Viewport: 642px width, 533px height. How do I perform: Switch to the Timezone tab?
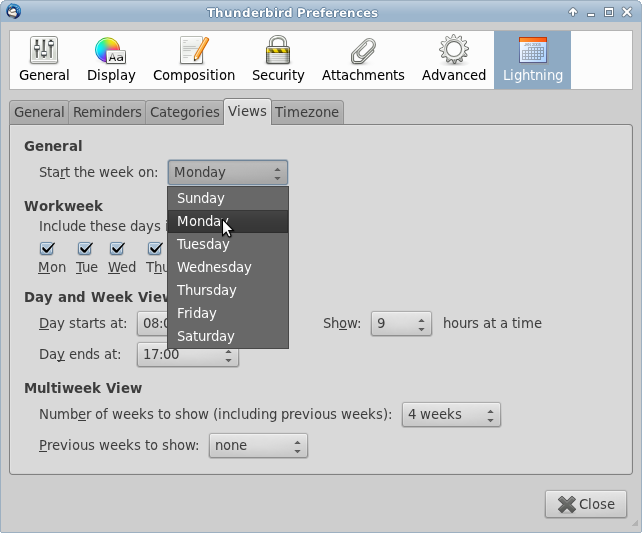point(307,112)
